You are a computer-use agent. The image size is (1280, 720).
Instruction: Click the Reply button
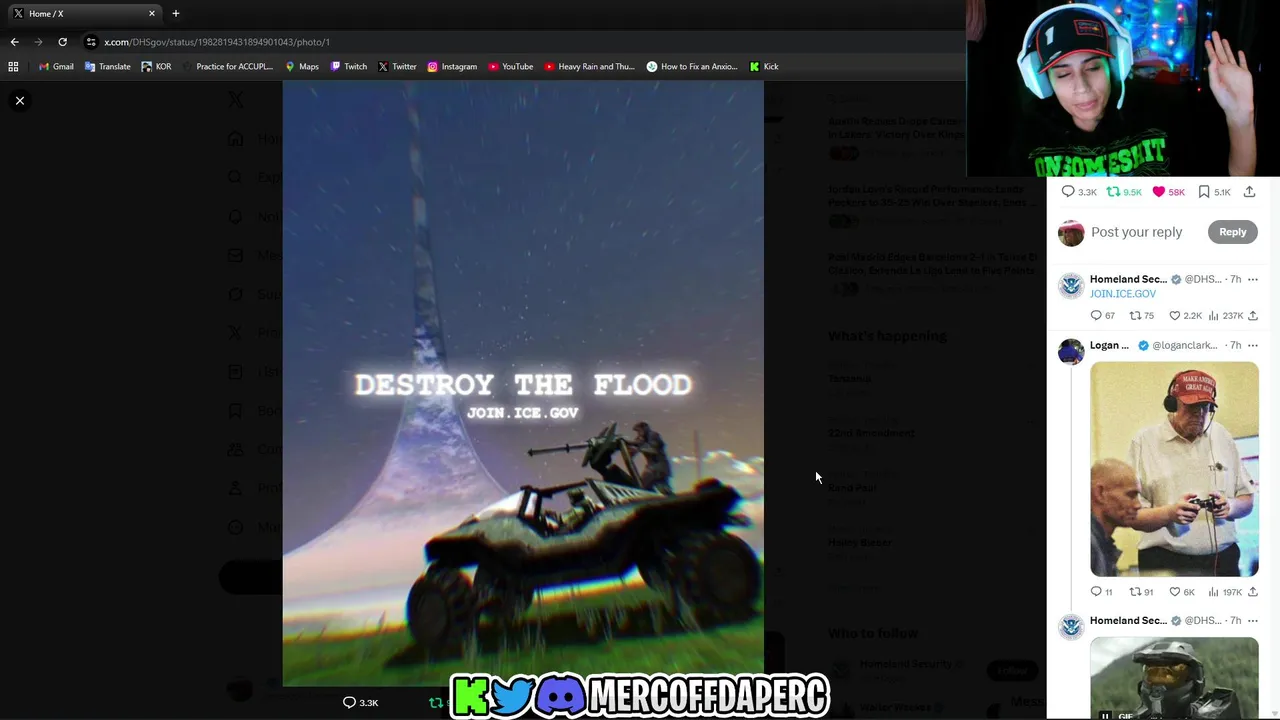tap(1232, 232)
